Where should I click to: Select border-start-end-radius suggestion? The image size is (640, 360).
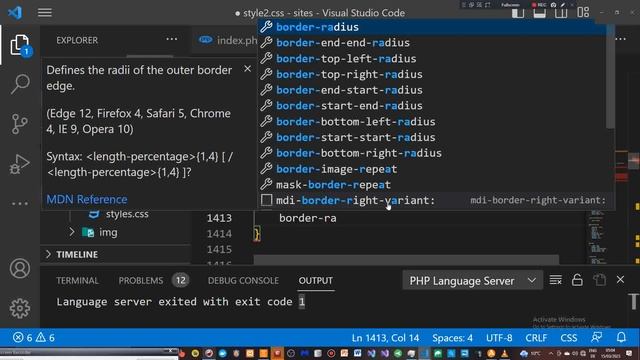click(x=432, y=106)
